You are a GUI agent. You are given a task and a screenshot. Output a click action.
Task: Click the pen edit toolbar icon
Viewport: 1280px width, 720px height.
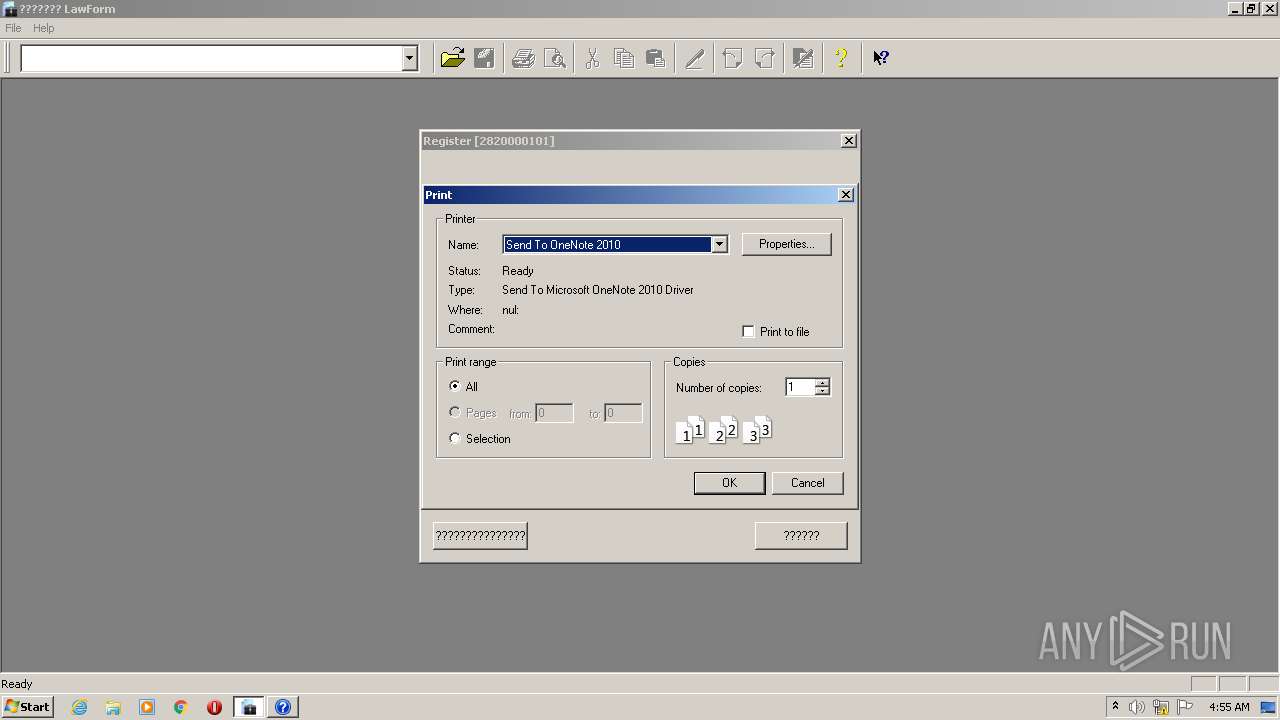[x=695, y=58]
